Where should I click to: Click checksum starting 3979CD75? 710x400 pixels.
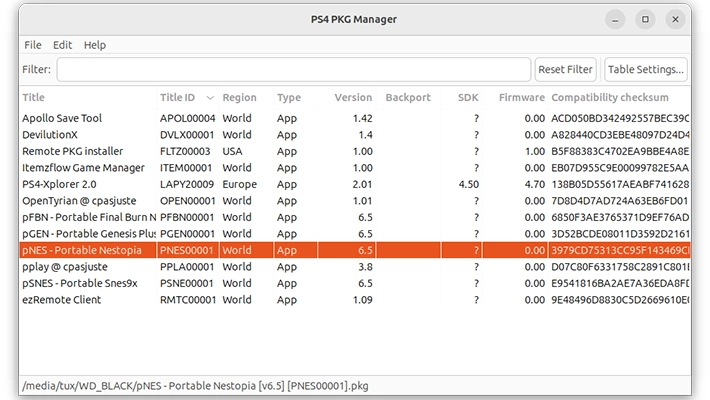[620, 250]
